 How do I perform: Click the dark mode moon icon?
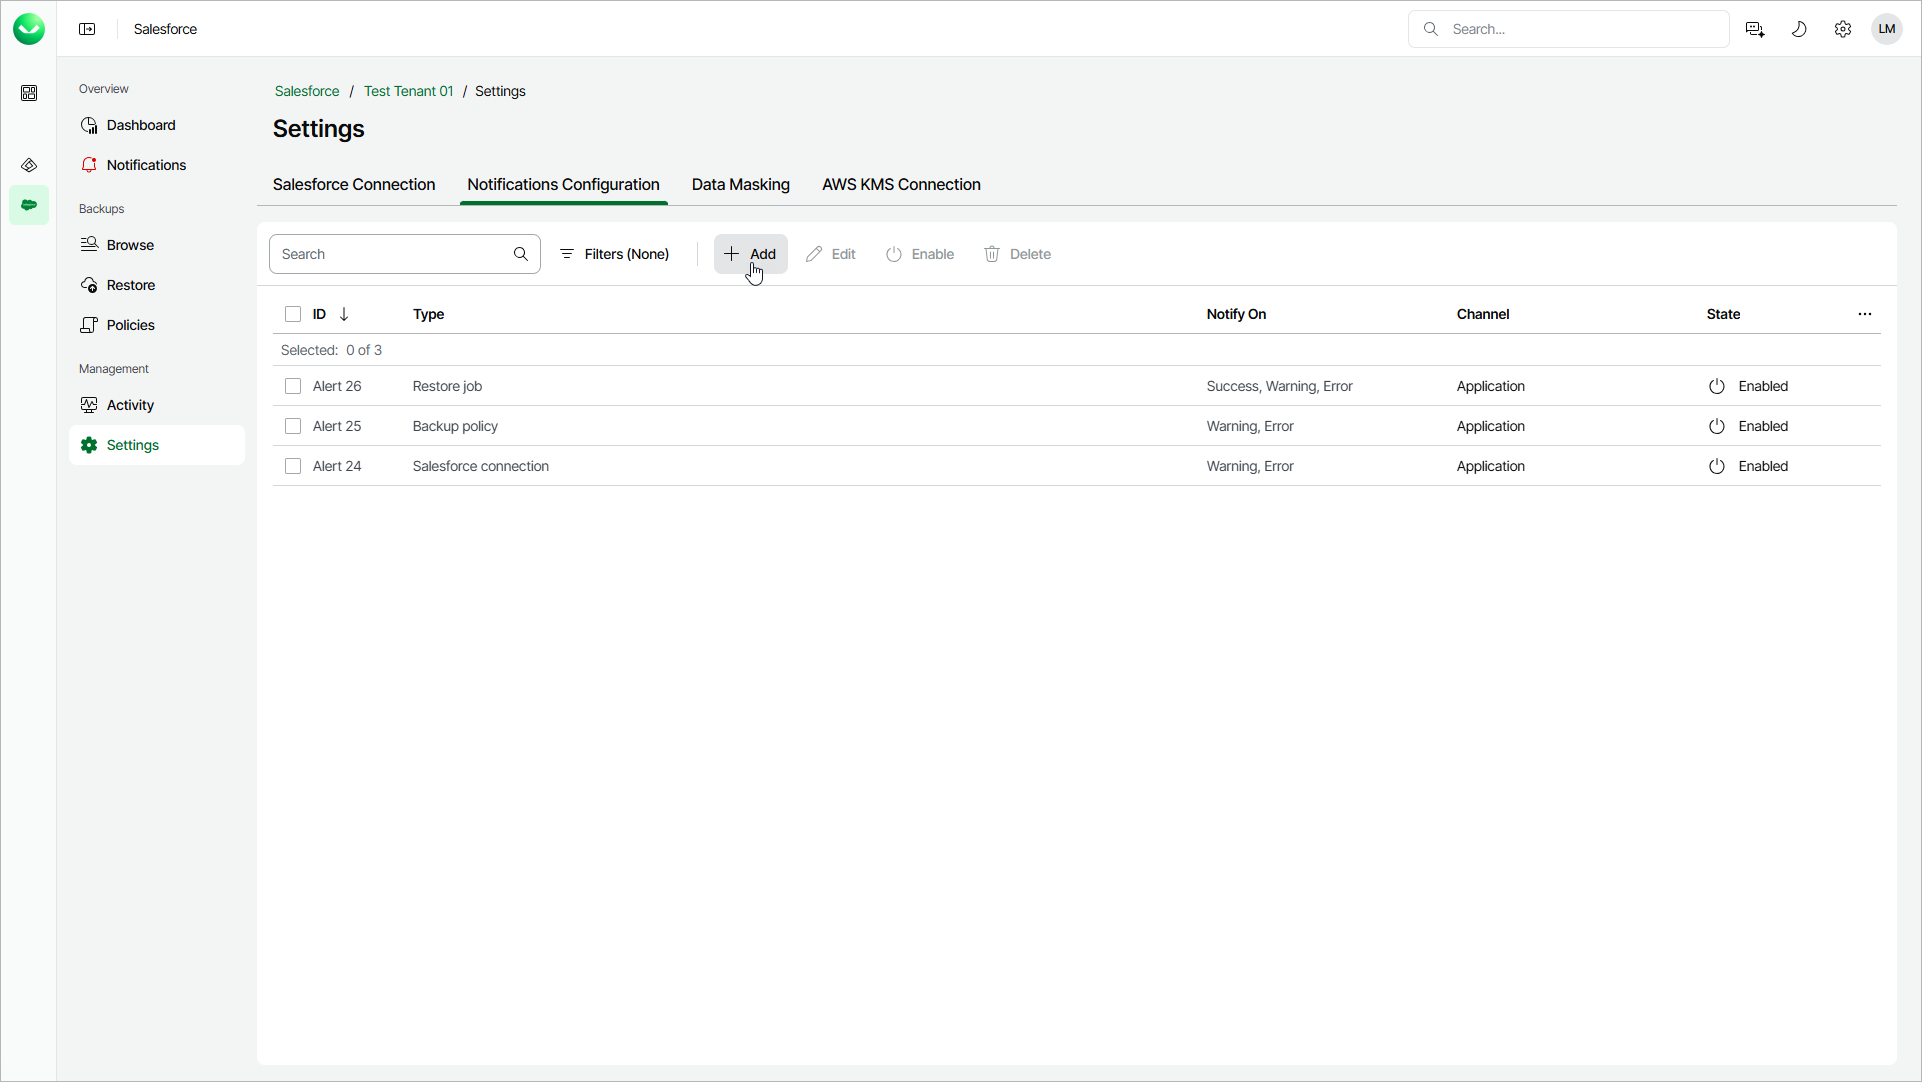[x=1799, y=29]
